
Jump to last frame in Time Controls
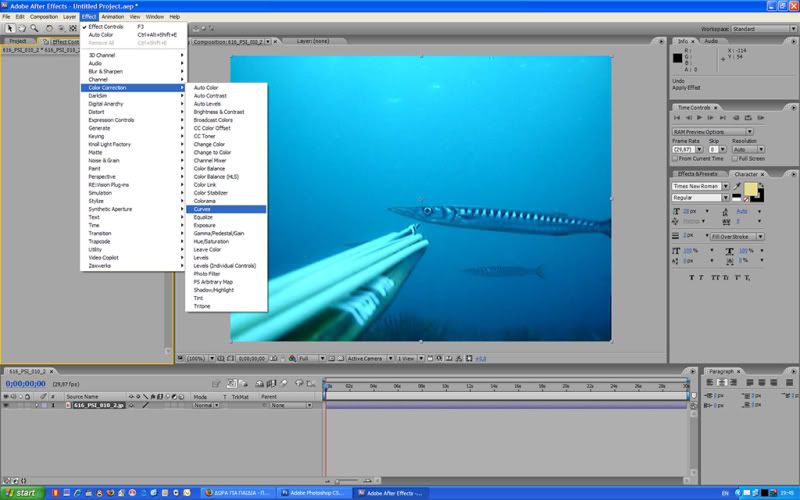click(722, 118)
